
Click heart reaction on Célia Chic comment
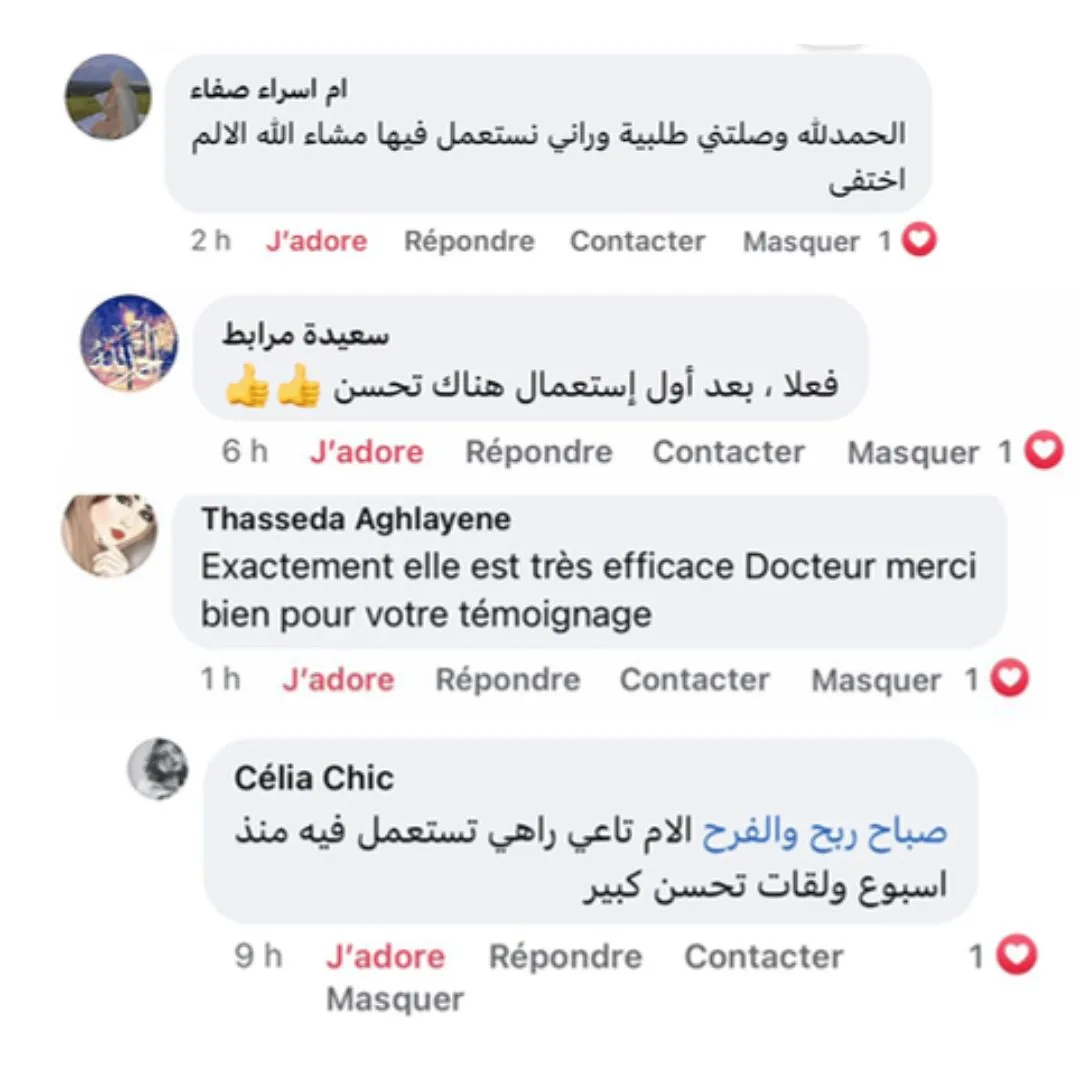(x=1017, y=955)
